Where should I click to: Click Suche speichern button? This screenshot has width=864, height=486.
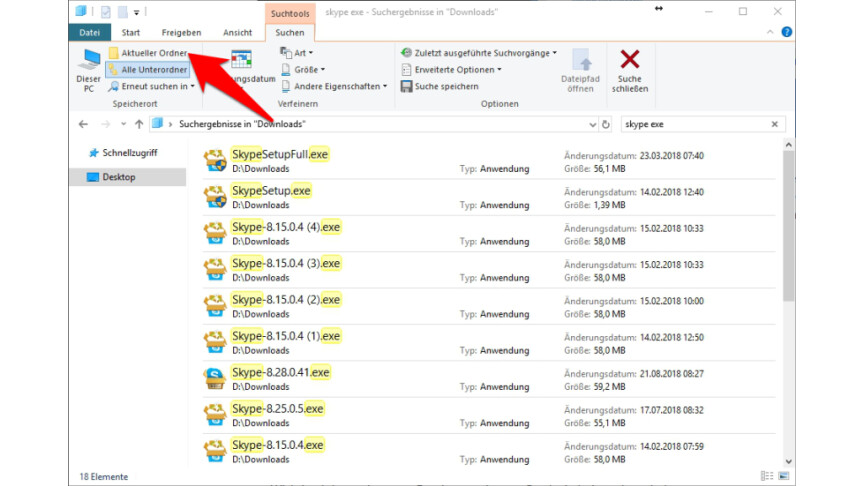coord(440,87)
